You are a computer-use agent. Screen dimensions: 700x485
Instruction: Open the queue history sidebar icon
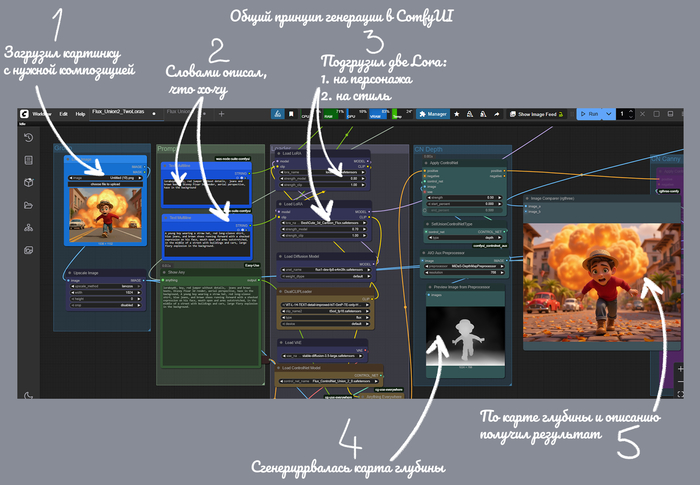(29, 137)
